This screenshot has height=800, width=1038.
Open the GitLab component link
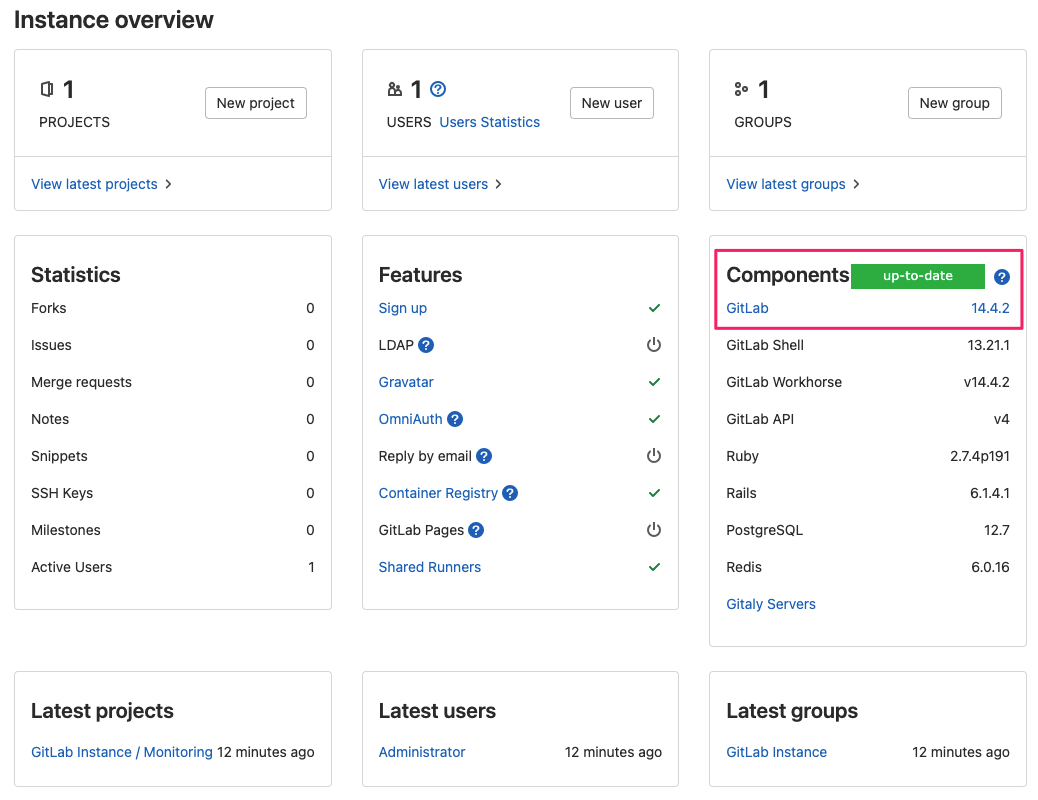point(747,308)
